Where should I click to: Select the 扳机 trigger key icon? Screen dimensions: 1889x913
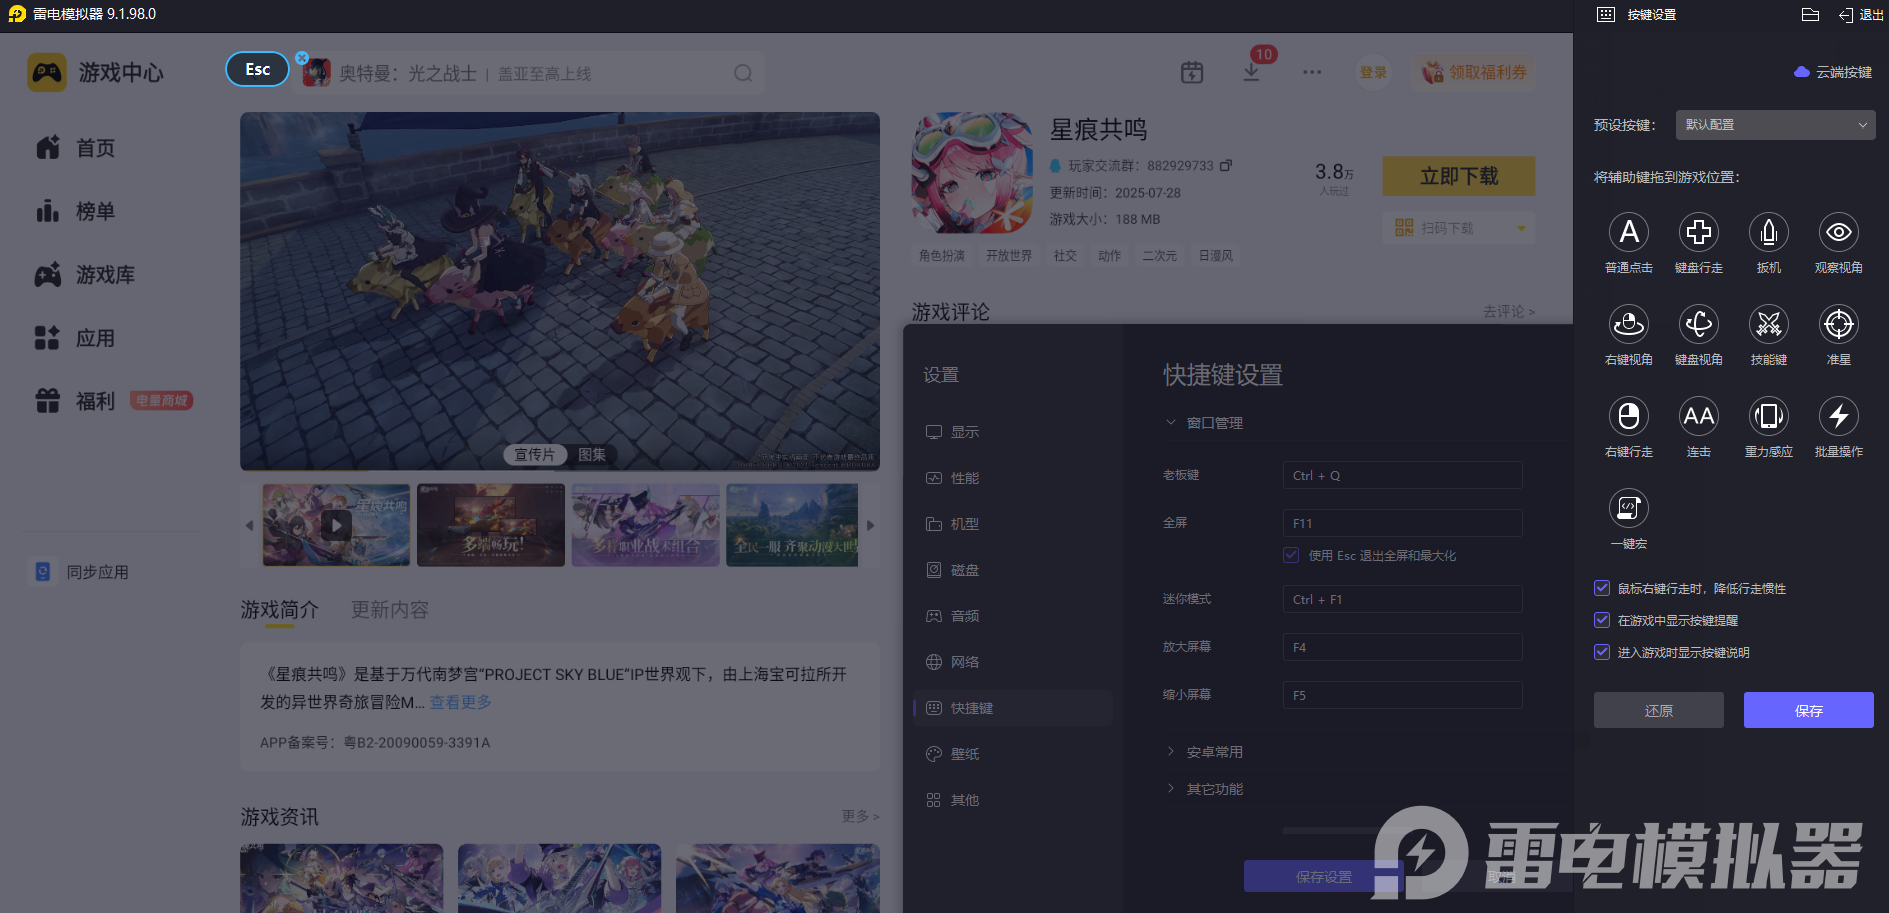(1769, 232)
